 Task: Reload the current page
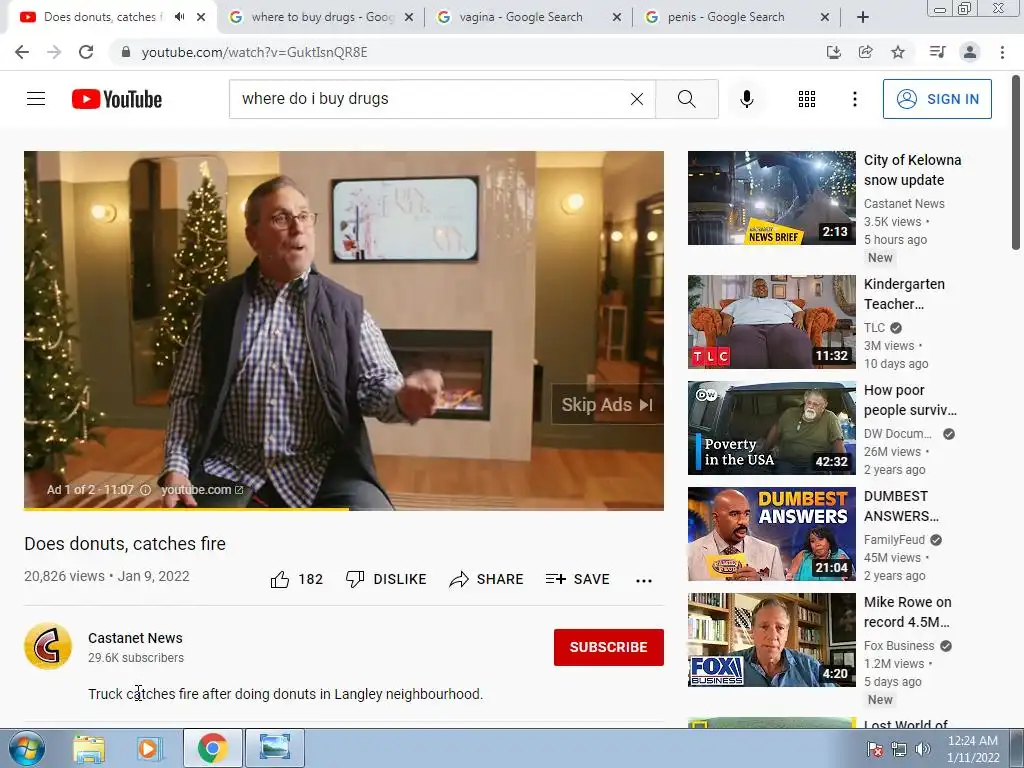coord(86,52)
